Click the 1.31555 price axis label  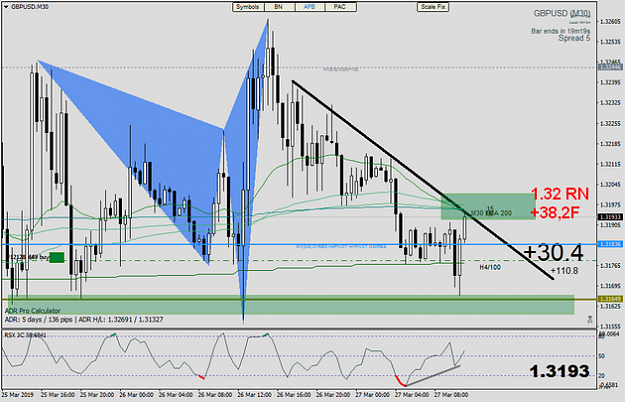611,326
